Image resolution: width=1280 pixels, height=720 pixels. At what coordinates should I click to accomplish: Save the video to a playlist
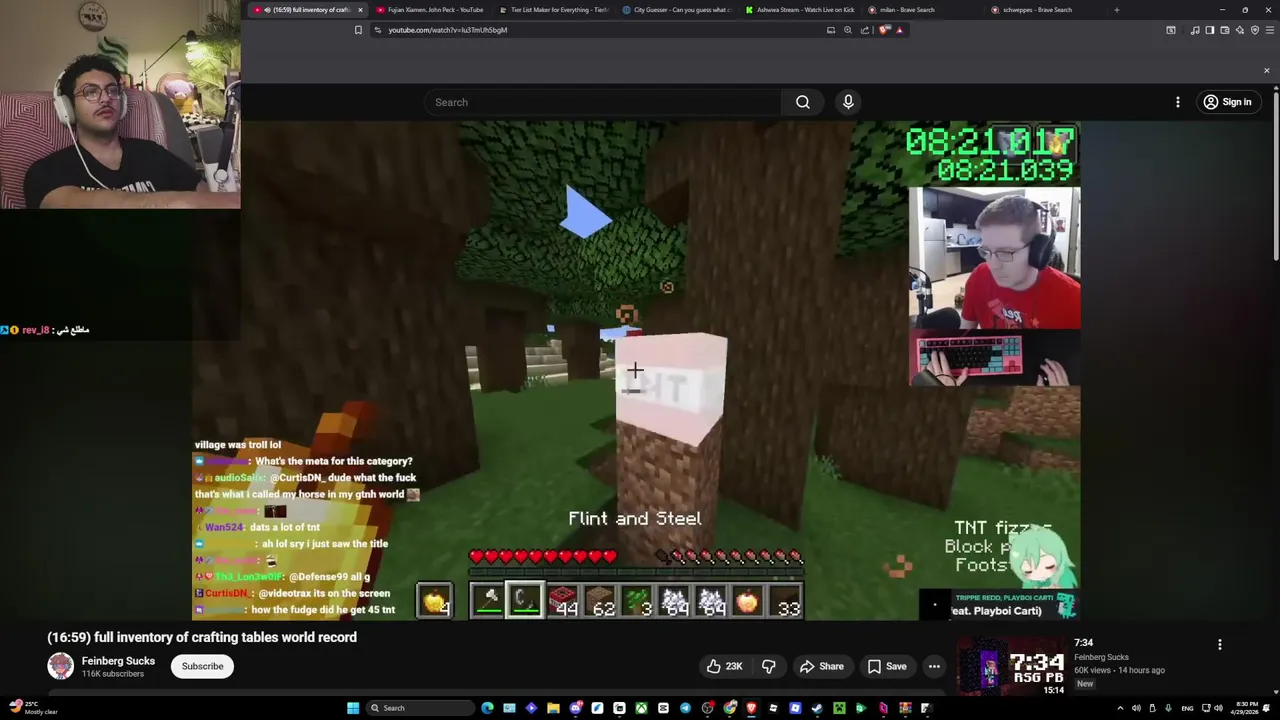click(886, 666)
